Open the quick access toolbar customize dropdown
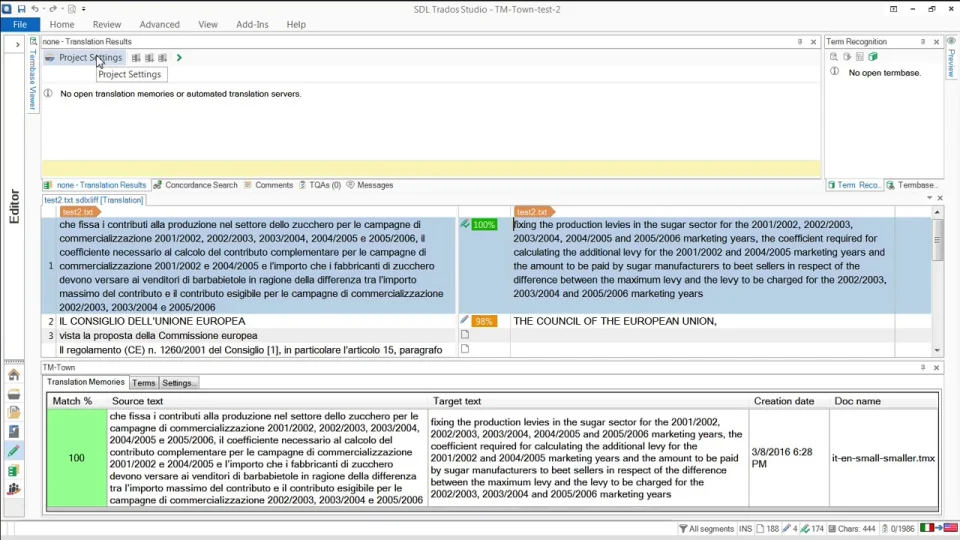Image resolution: width=960 pixels, height=540 pixels. pyautogui.click(x=84, y=9)
